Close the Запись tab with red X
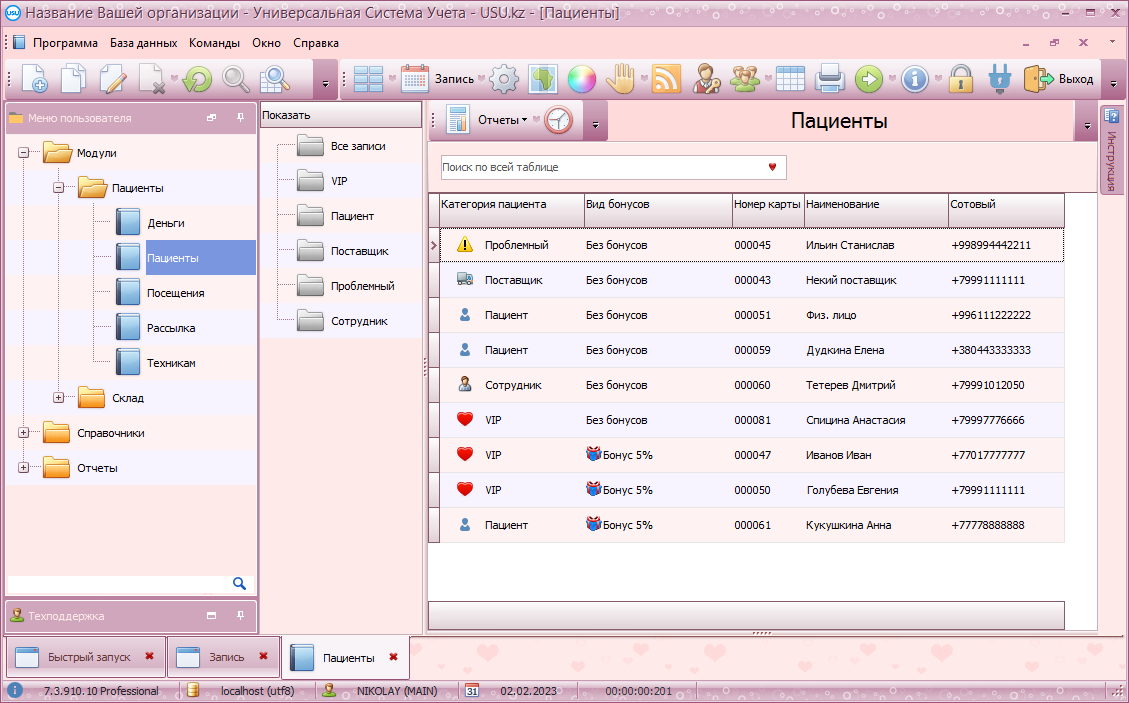 pos(264,656)
